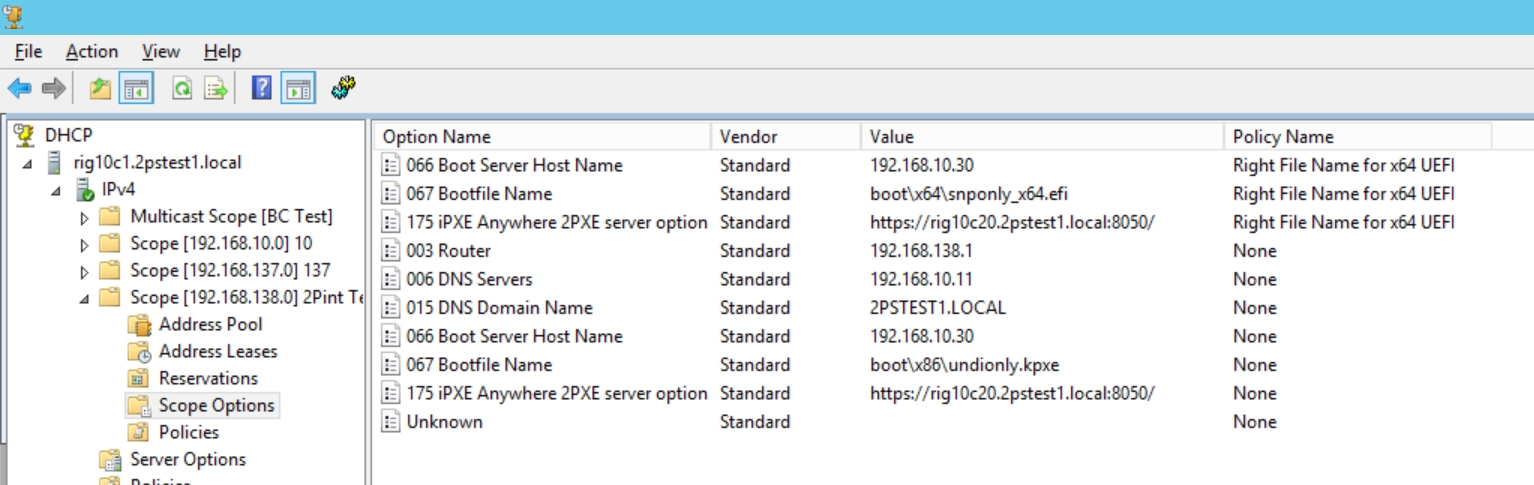The image size is (1534, 485).
Task: Collapse Scope [192.168.138.0] 2Pint node
Action: tap(84, 298)
